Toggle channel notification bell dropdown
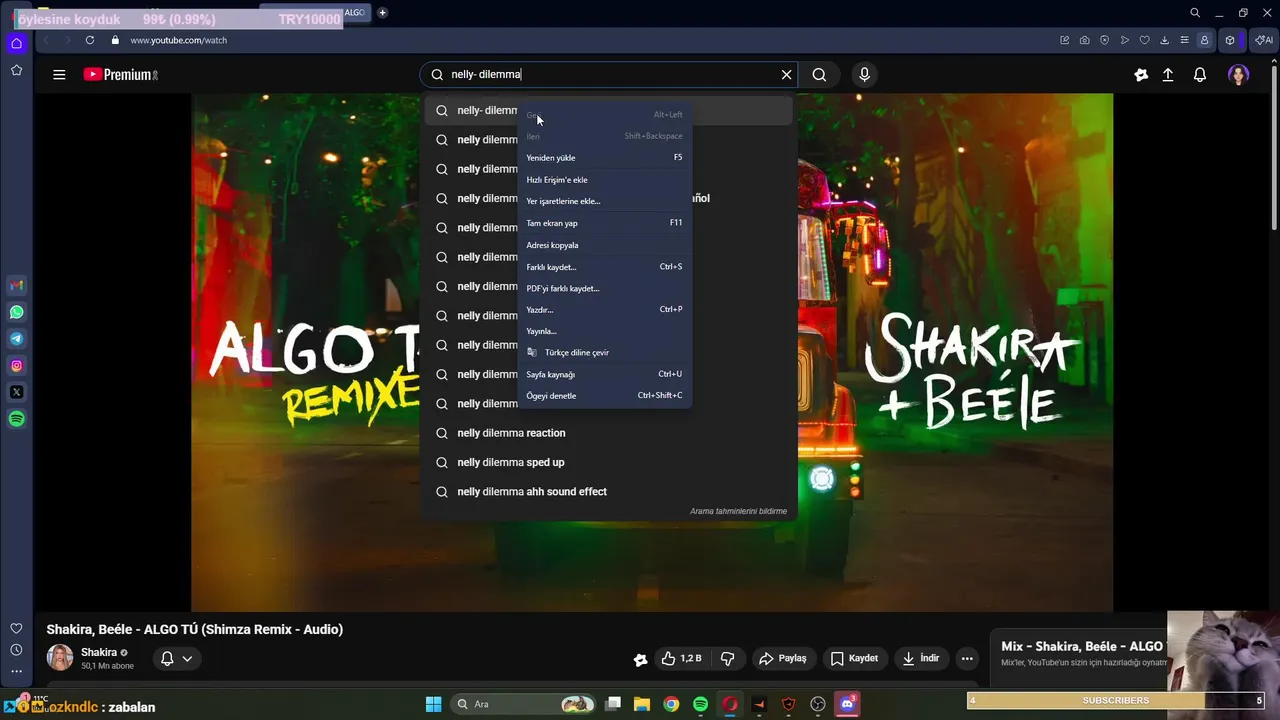 tap(177, 658)
